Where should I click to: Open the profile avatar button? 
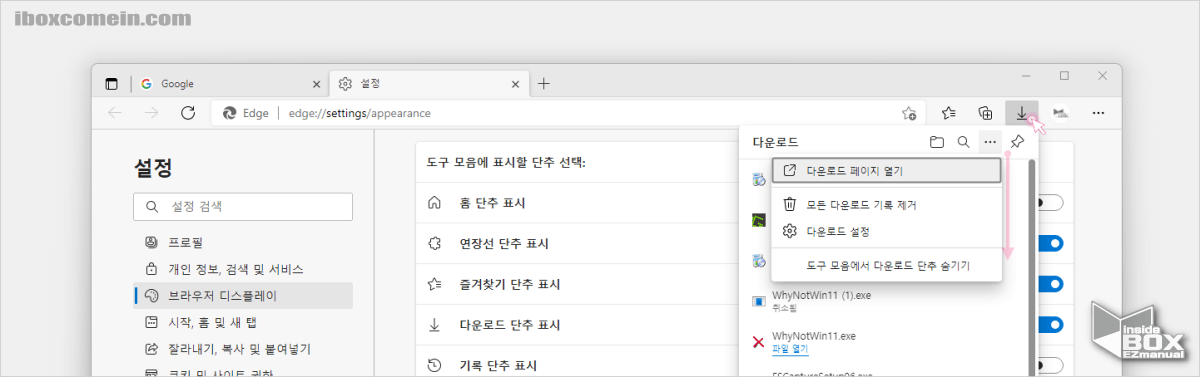point(1061,113)
